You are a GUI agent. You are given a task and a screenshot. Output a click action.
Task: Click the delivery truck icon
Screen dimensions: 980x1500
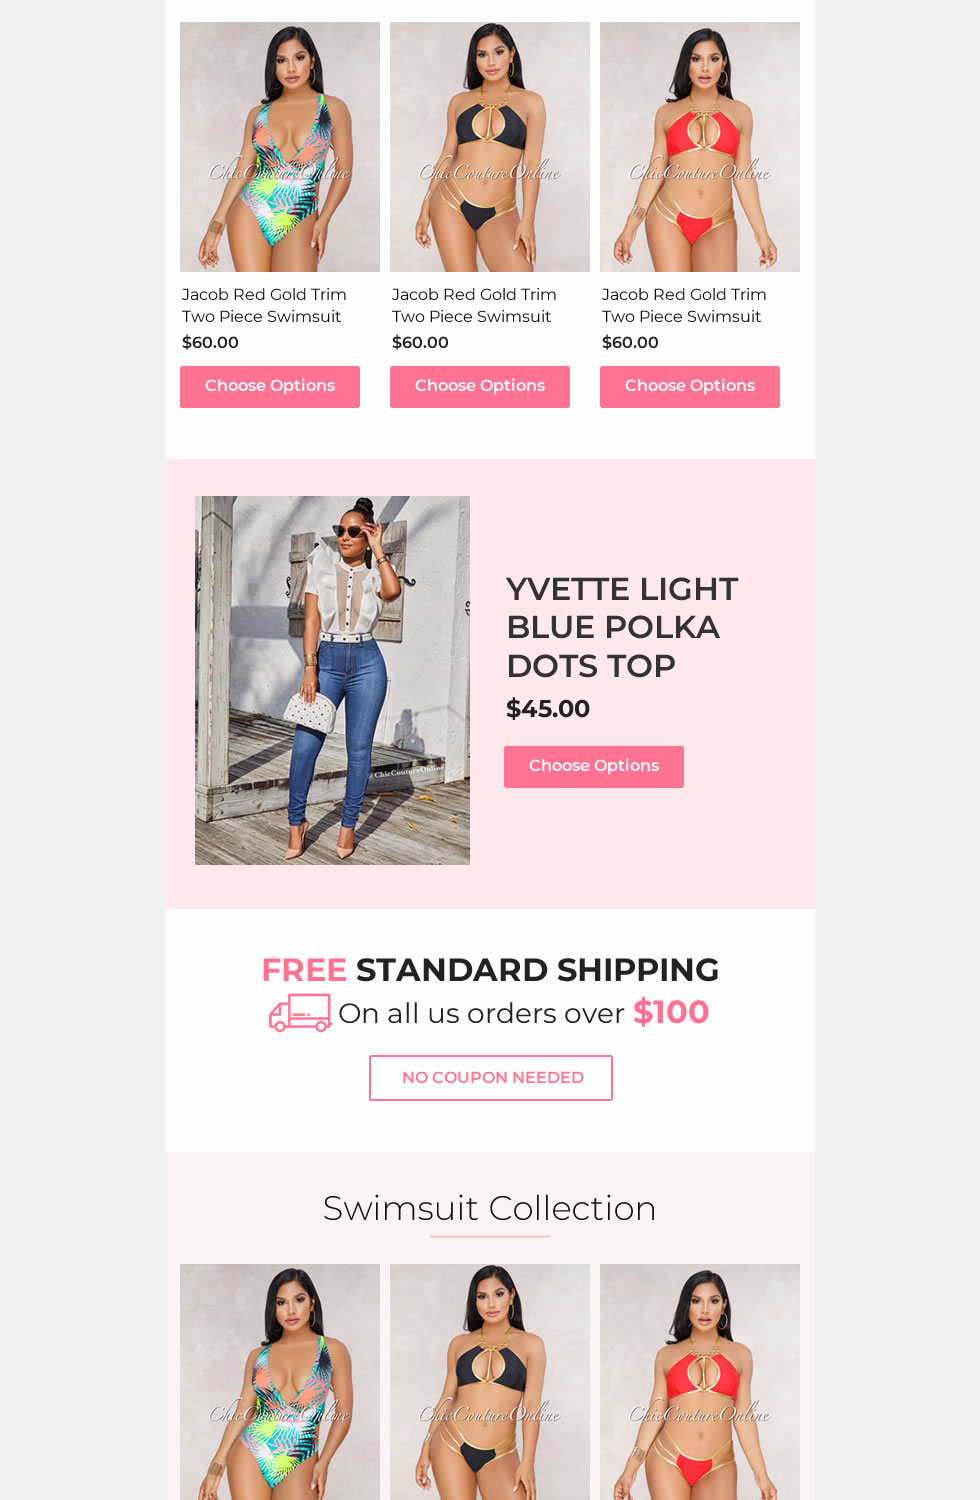click(x=300, y=1013)
